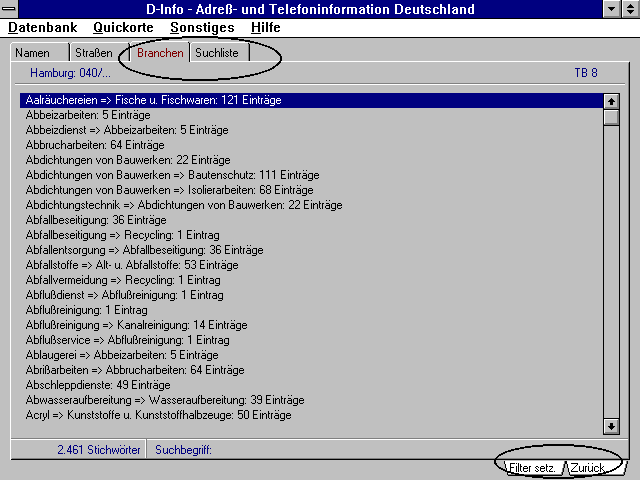Open the Sonstiges menu
This screenshot has height=480, width=640.
[203, 27]
